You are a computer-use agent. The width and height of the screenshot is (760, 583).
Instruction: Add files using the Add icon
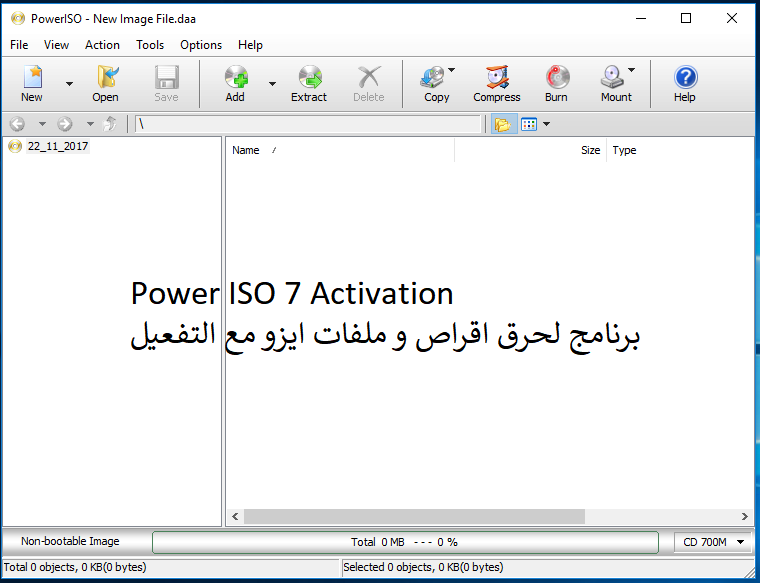coord(236,78)
